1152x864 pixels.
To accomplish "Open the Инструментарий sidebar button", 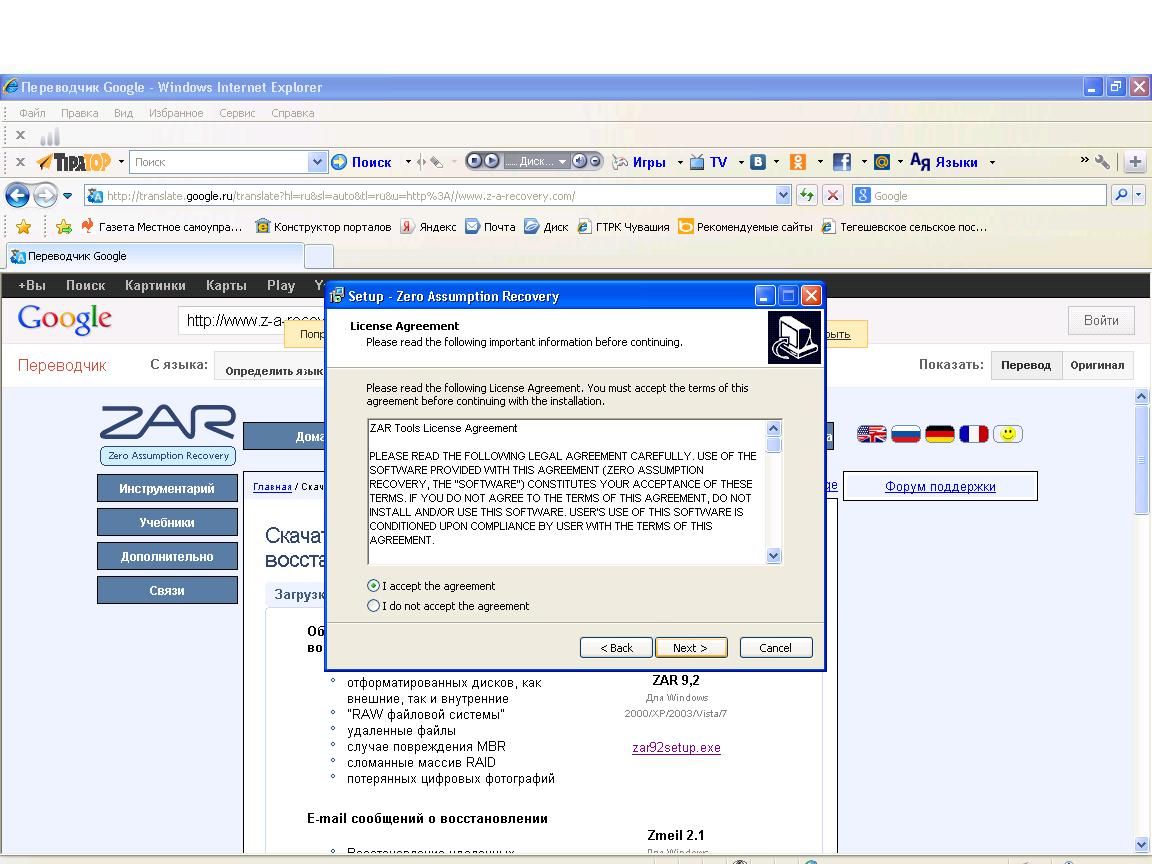I will coord(168,489).
